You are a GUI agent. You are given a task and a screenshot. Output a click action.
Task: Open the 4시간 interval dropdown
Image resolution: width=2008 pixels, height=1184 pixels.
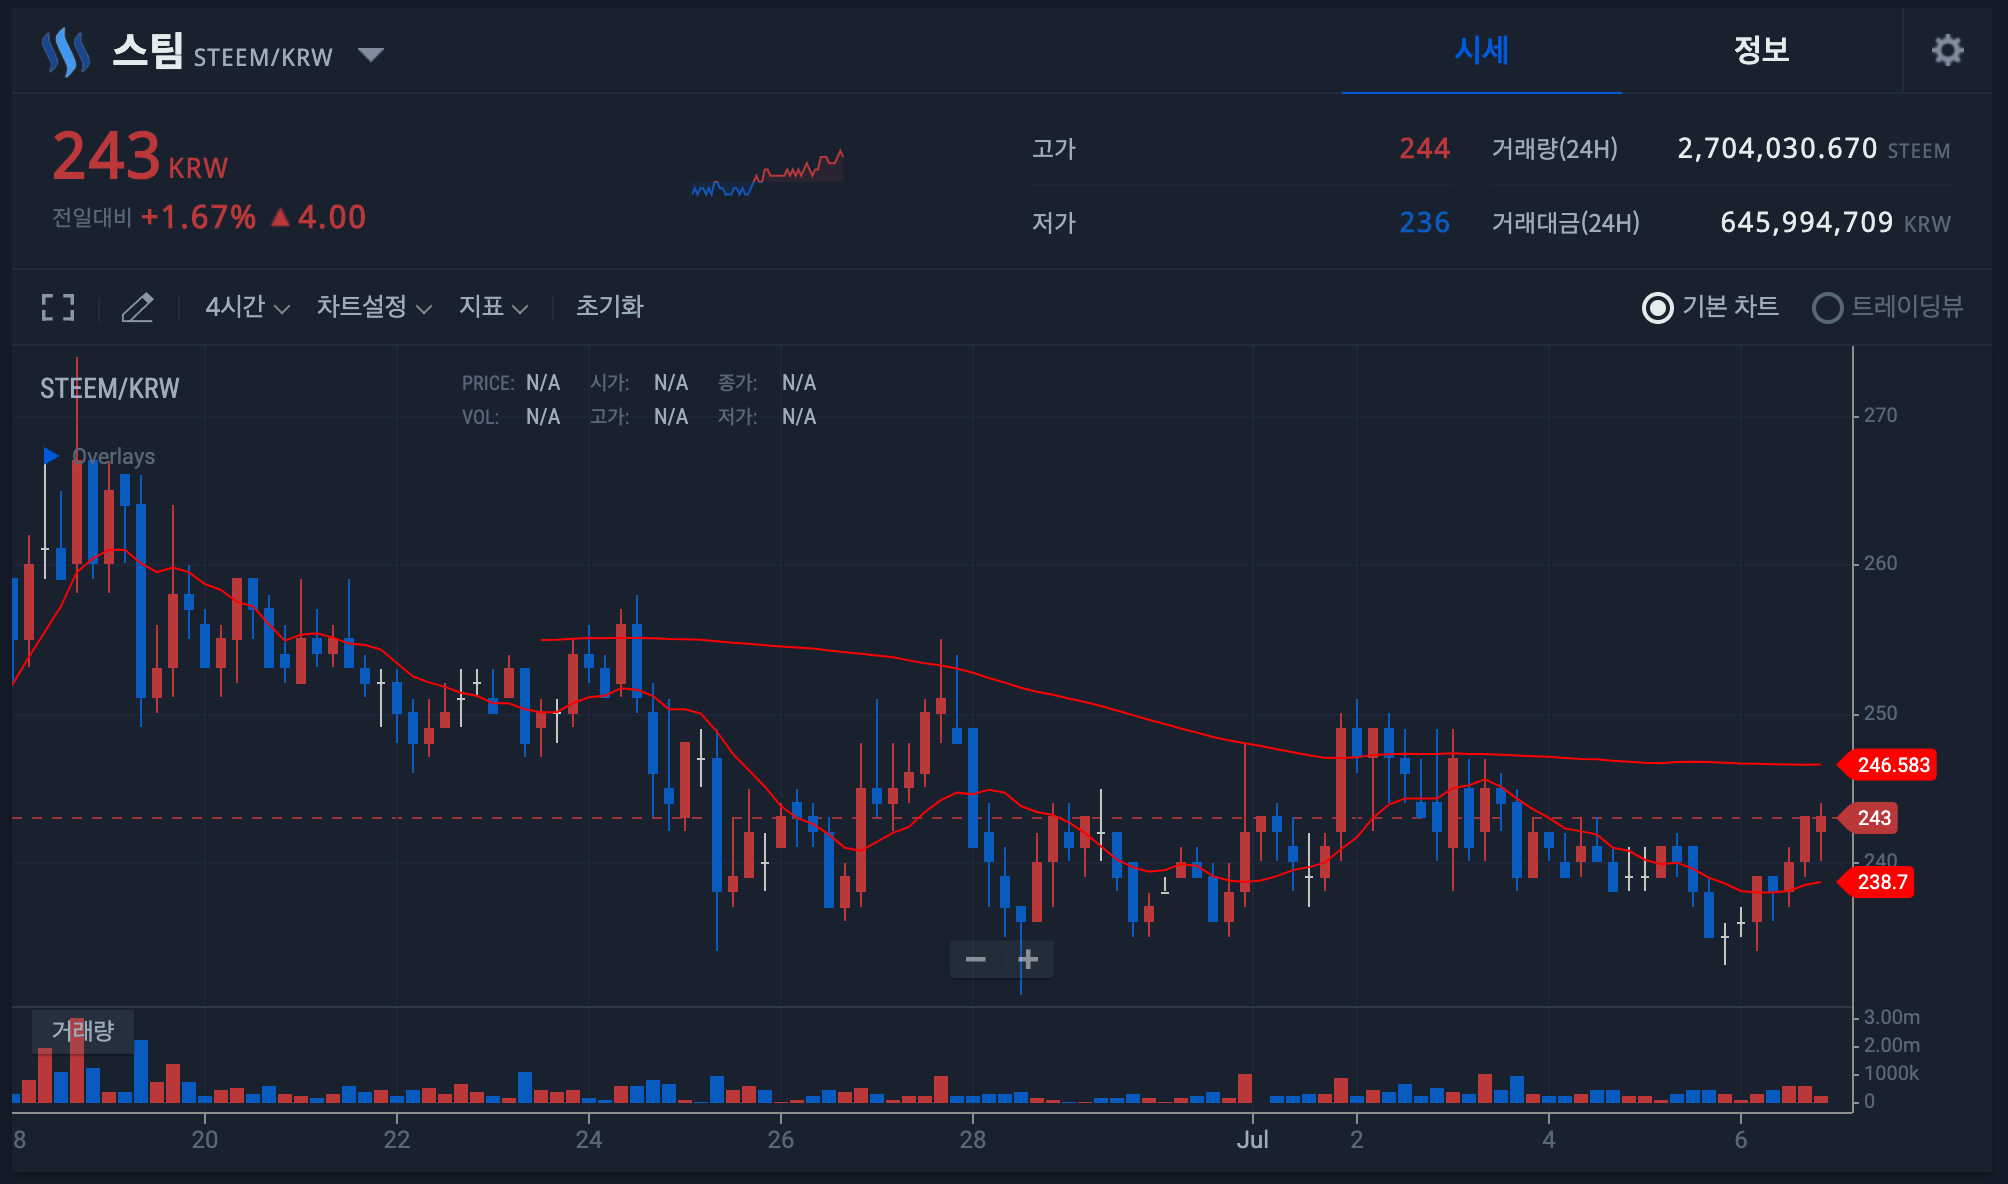click(x=246, y=307)
